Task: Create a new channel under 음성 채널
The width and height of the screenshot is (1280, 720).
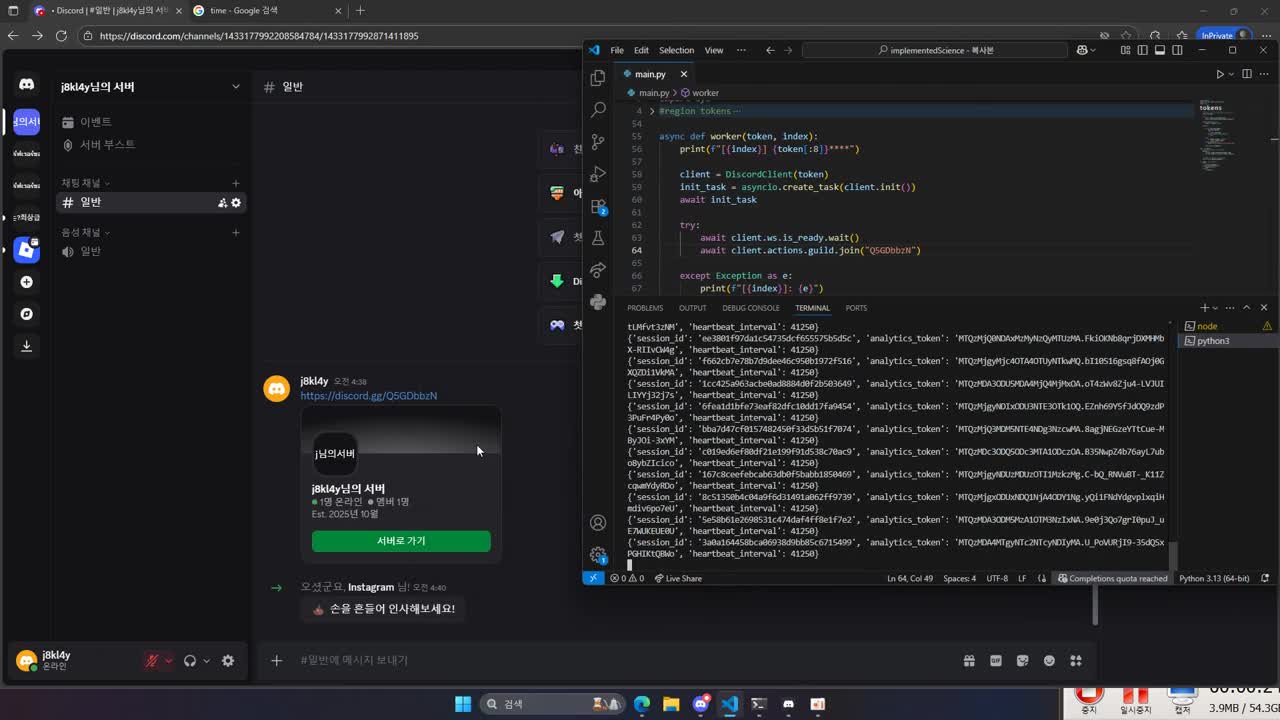Action: [x=236, y=232]
